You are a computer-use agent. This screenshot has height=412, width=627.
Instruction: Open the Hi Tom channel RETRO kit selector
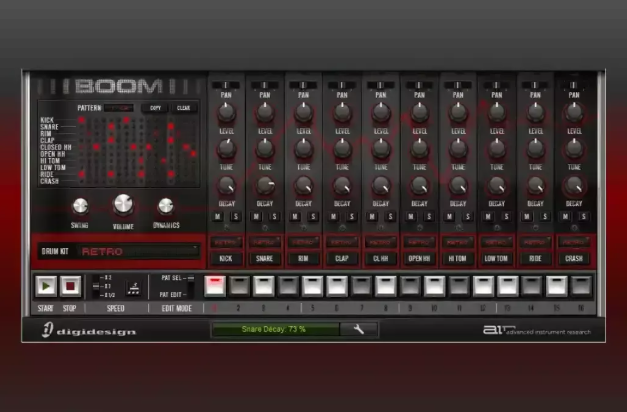(x=457, y=242)
